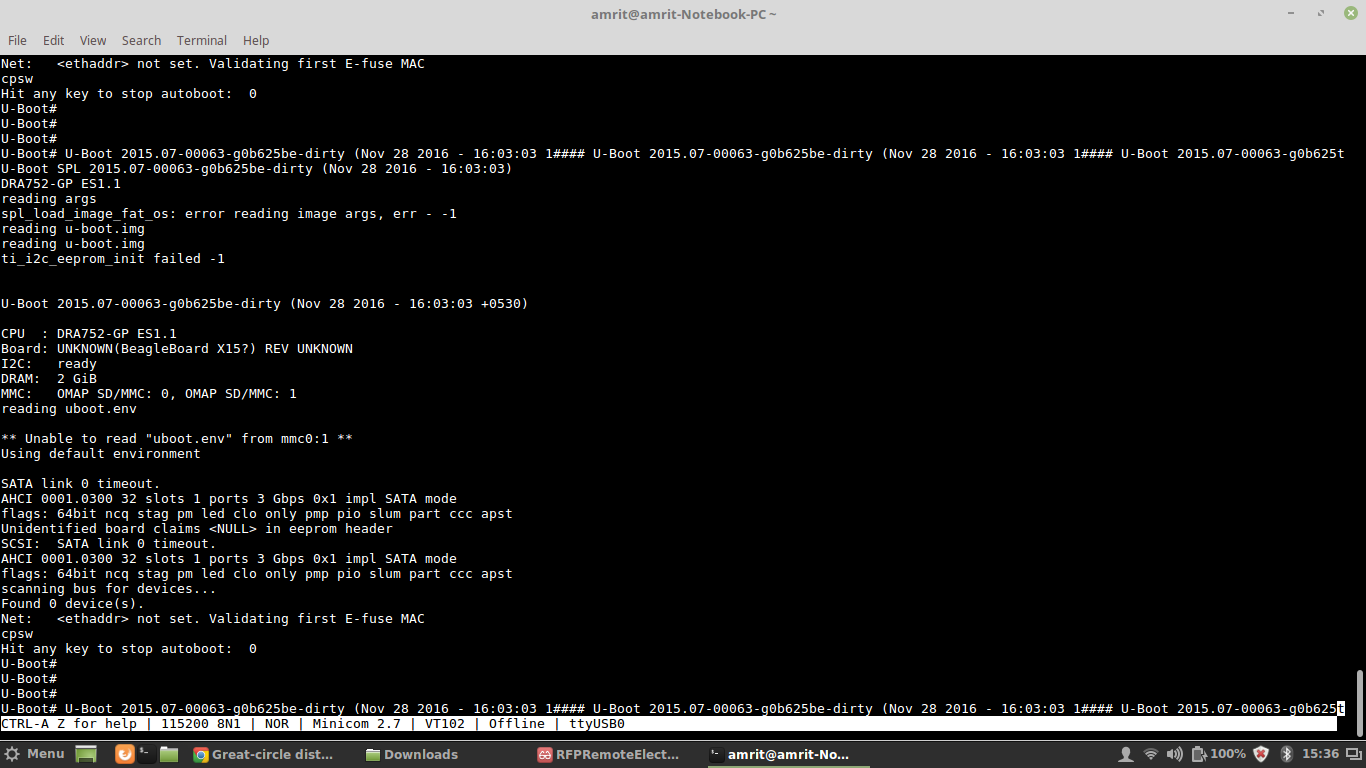Click the 'NOR' status bar entry
Screen dimensions: 1366x768
pos(277,724)
